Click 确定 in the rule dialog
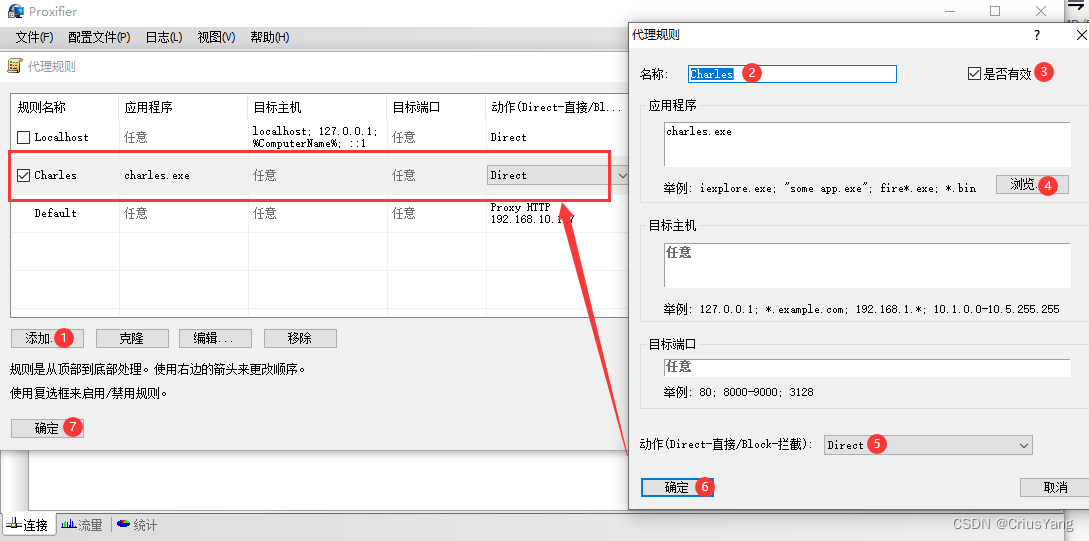Screen dimensions: 1089x541 tap(676, 487)
